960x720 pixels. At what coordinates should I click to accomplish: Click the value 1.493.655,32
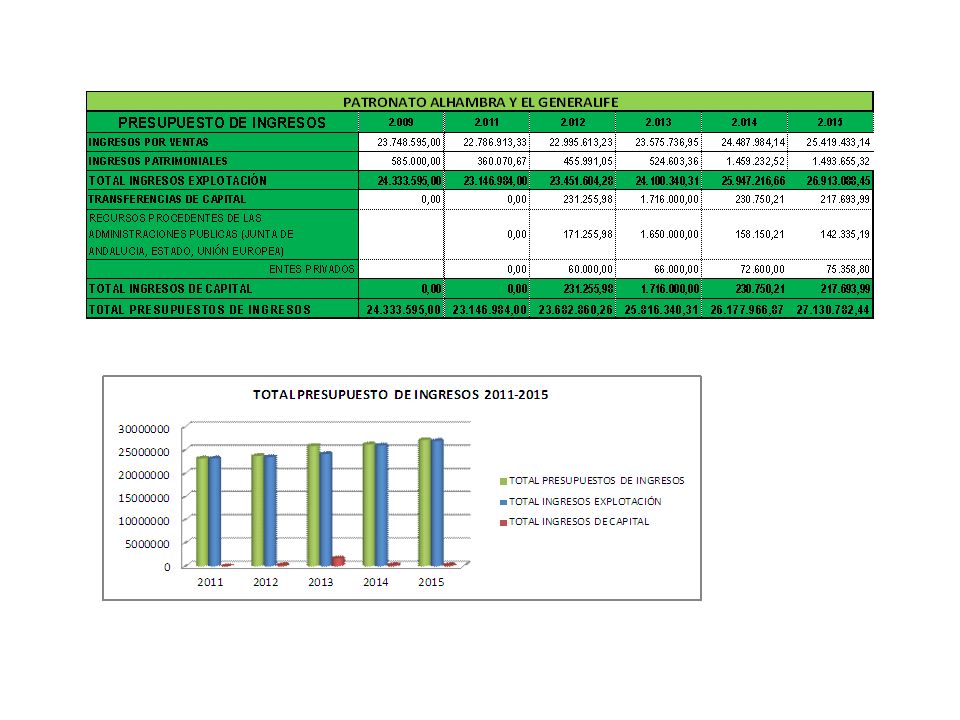point(841,161)
